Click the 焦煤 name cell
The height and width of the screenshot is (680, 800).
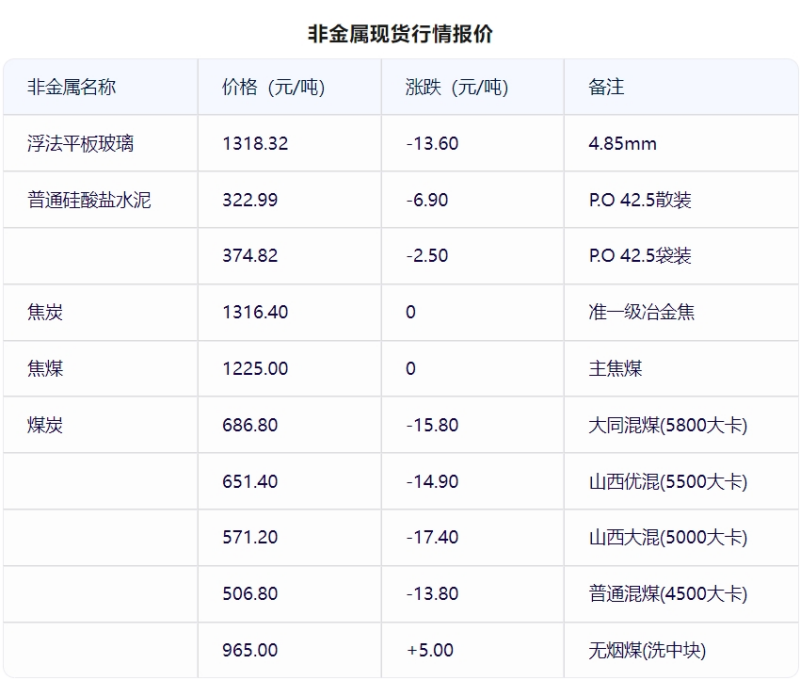tap(45, 368)
